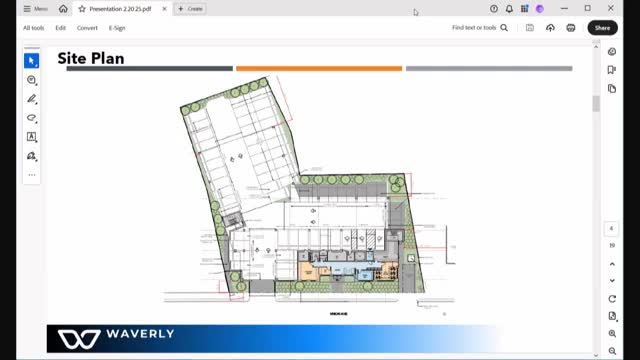Click the Create new tab button

pyautogui.click(x=190, y=9)
